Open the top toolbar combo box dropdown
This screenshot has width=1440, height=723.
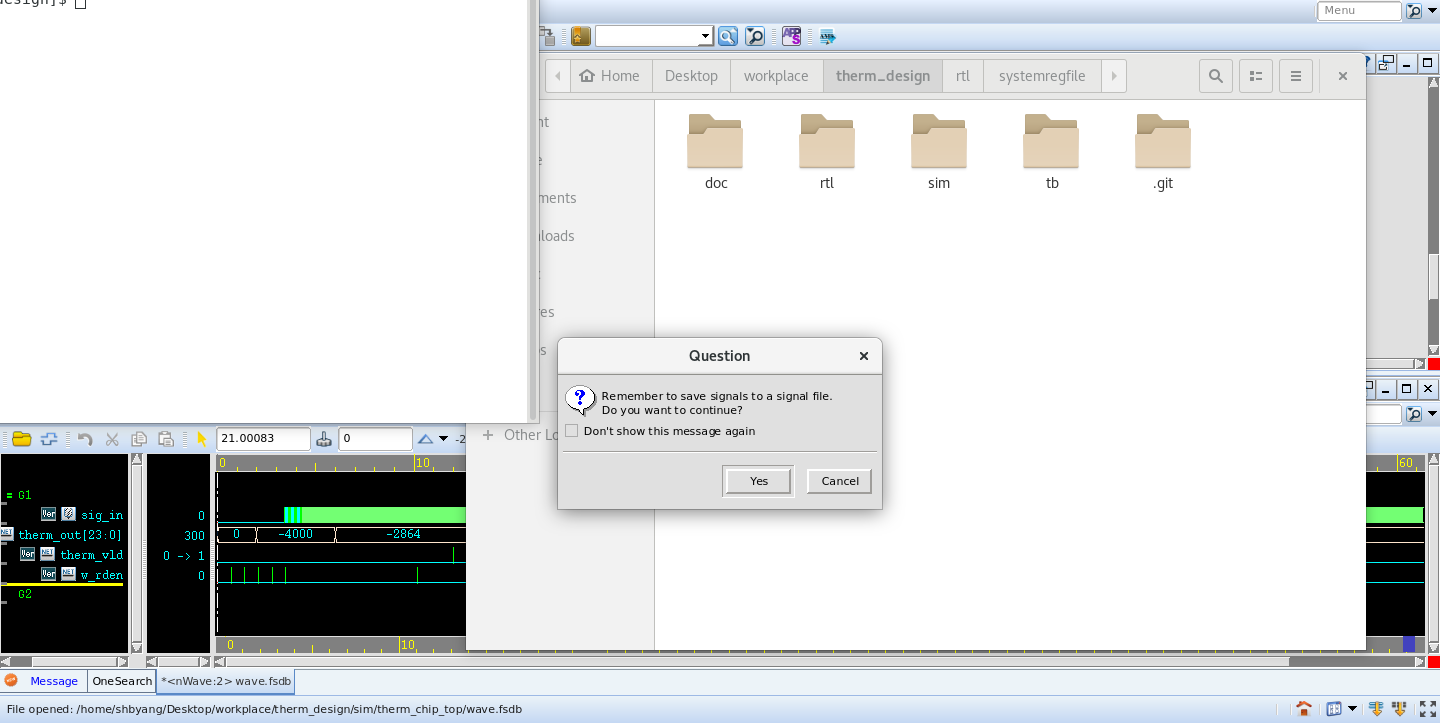705,37
